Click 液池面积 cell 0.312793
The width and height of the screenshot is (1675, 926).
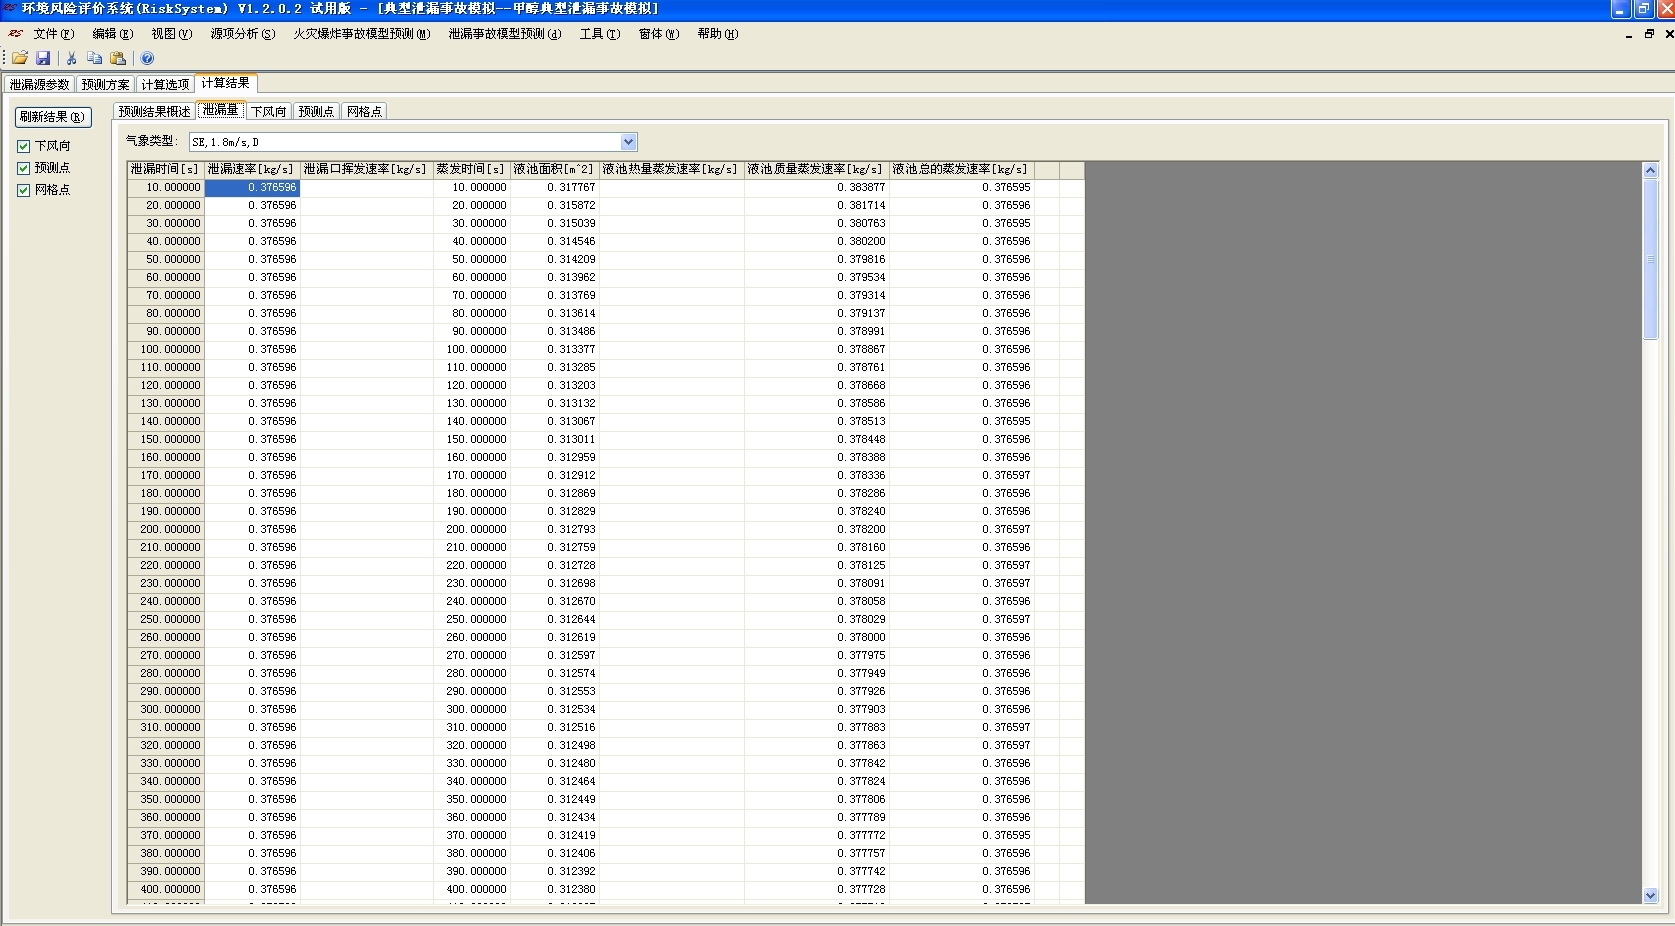click(555, 530)
